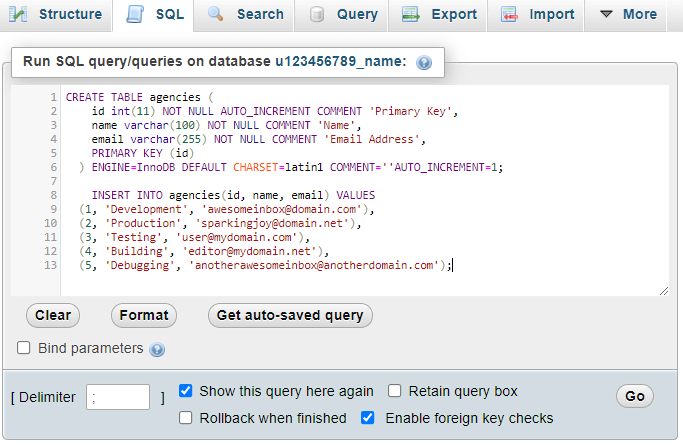Screen dimensions: 683x445
Task: Click the Query tab icon
Action: 317,15
